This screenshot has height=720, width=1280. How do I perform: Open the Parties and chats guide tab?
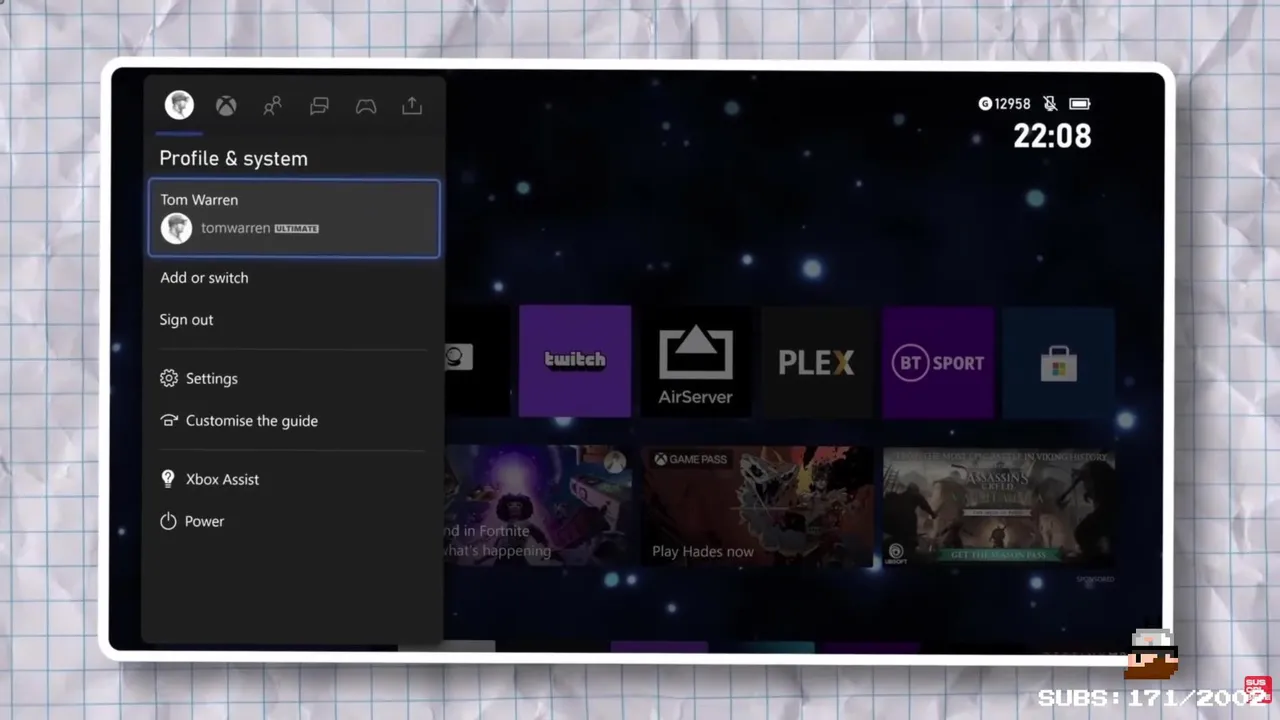point(319,106)
